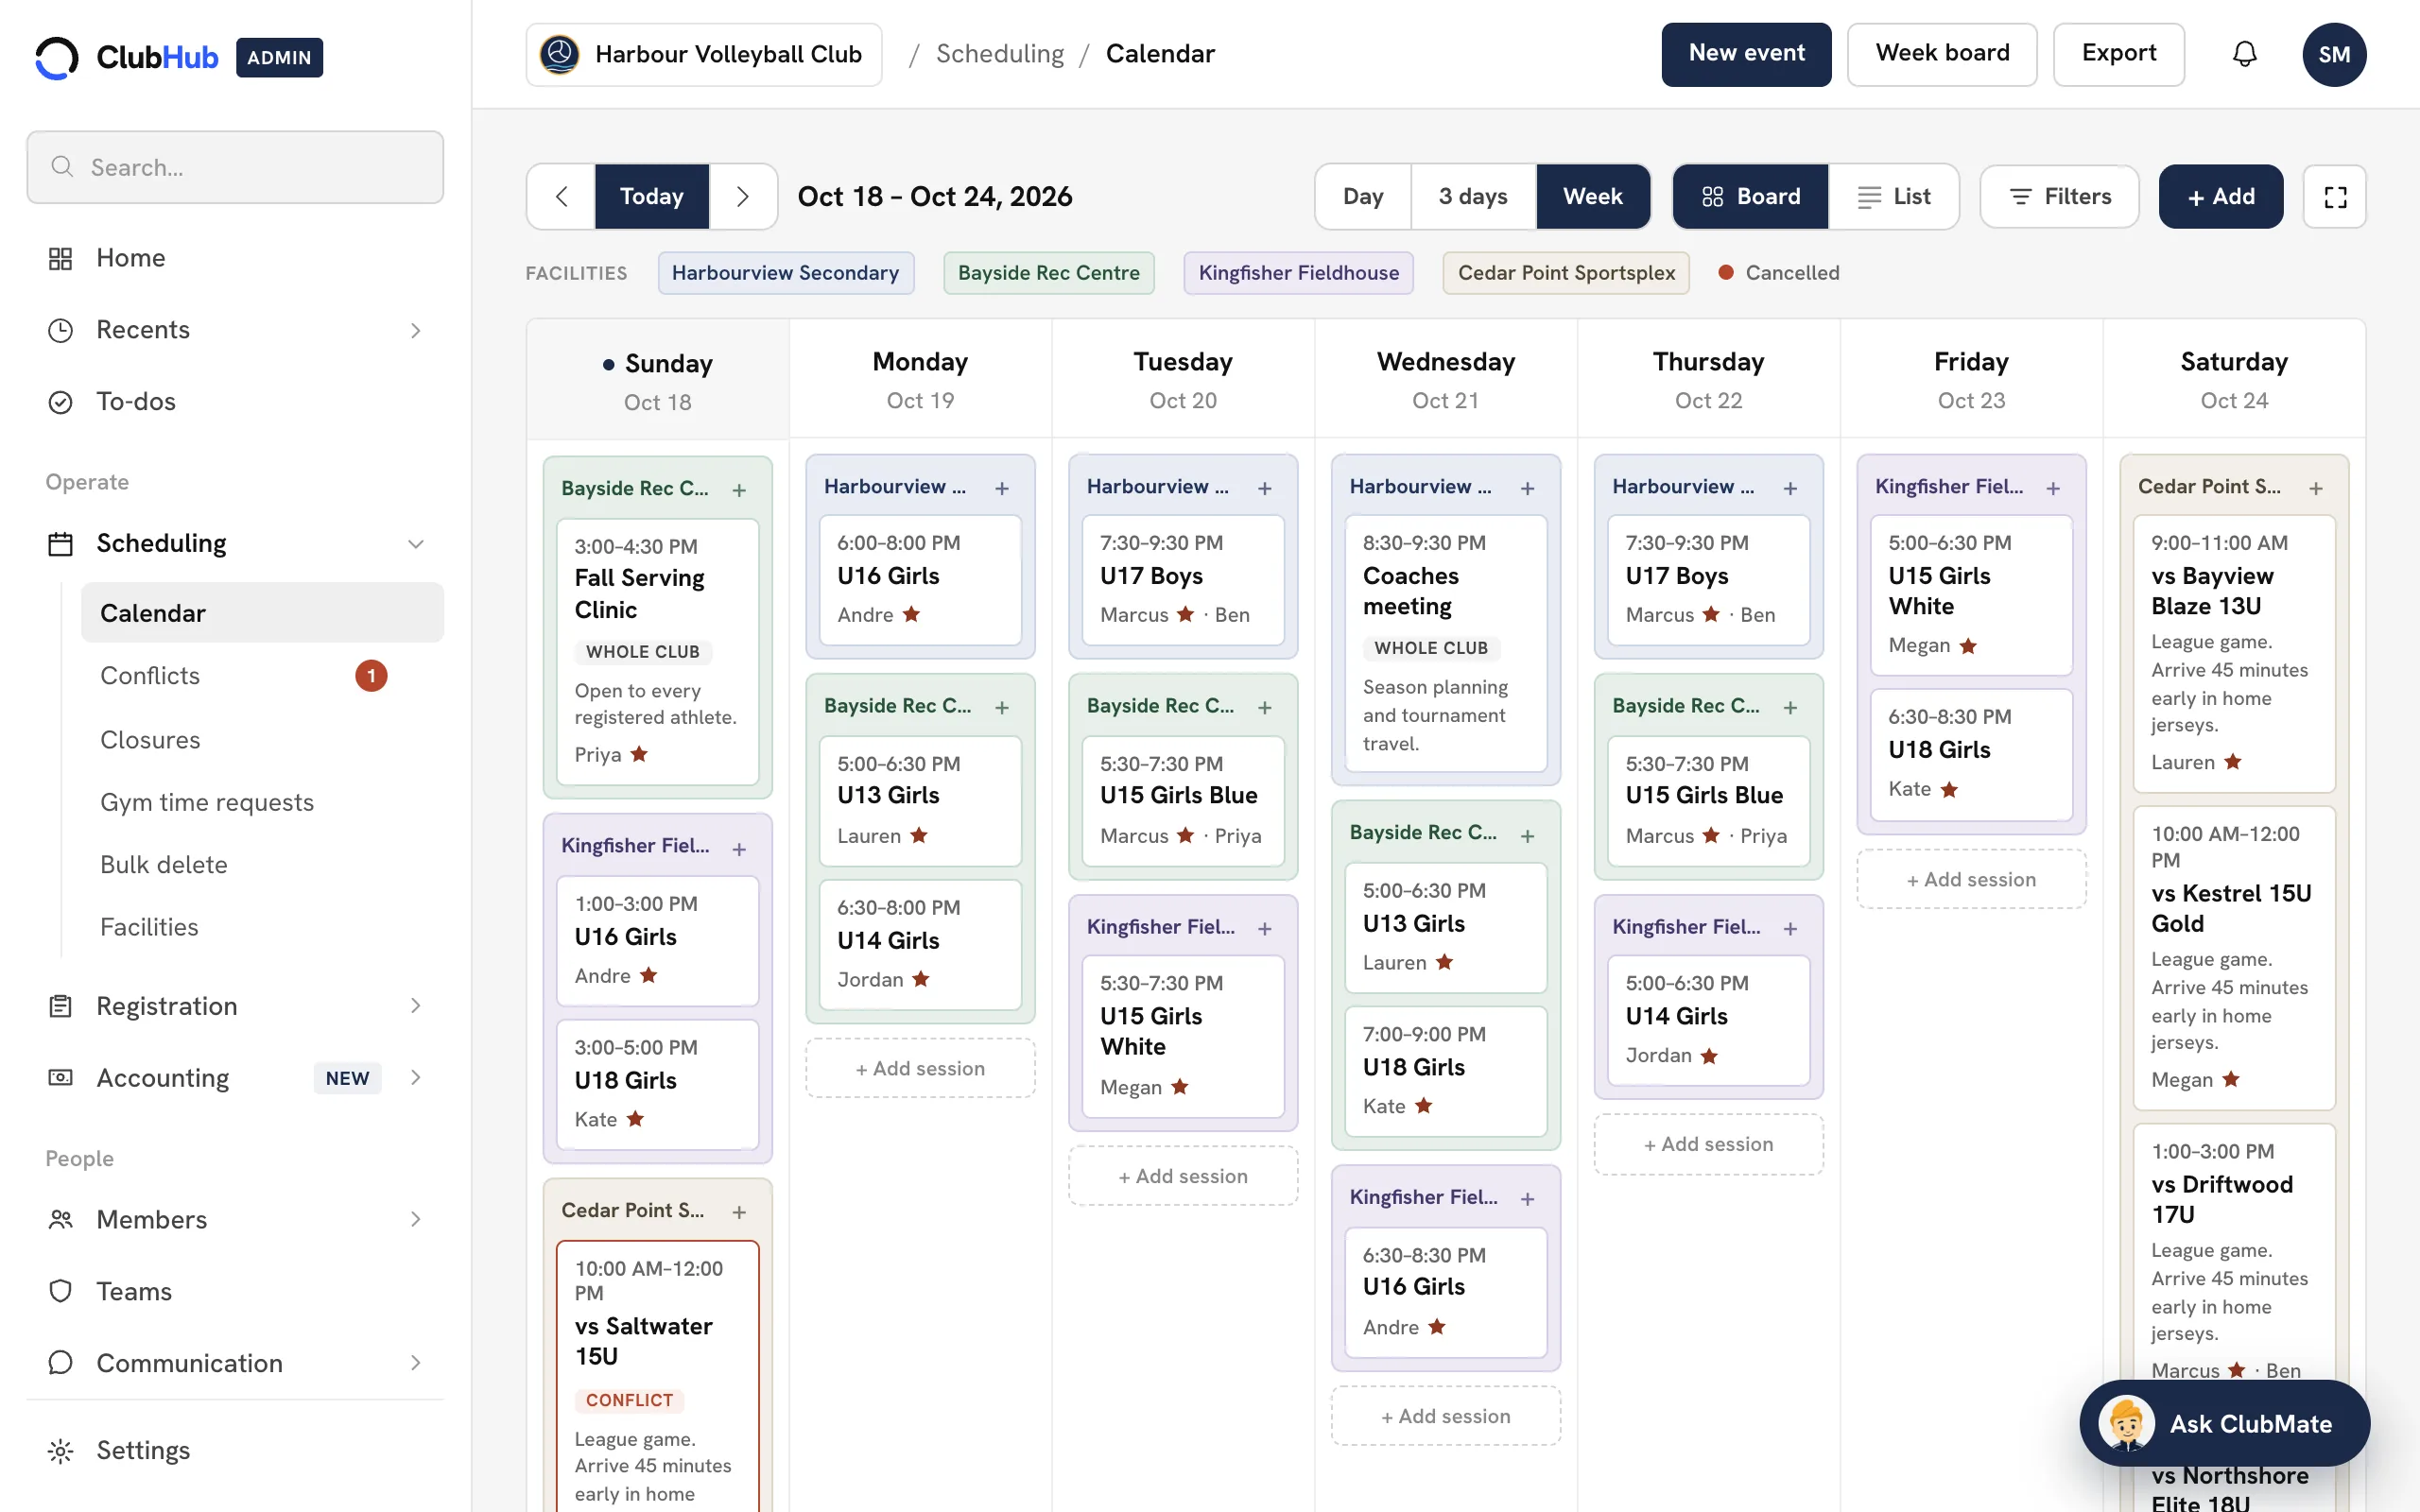This screenshot has height=1512, width=2420.
Task: Open the SM user avatar menu
Action: [2334, 54]
